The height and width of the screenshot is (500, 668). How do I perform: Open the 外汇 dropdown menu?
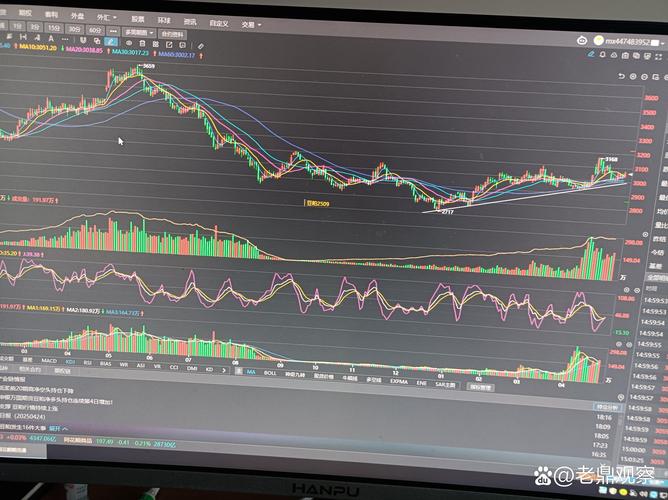(x=107, y=17)
